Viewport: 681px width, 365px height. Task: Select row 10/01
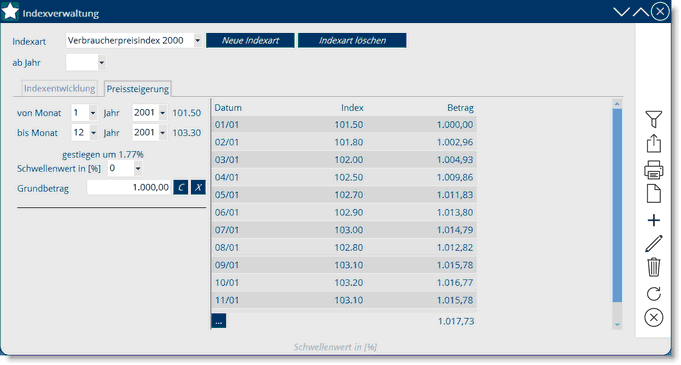coord(344,282)
